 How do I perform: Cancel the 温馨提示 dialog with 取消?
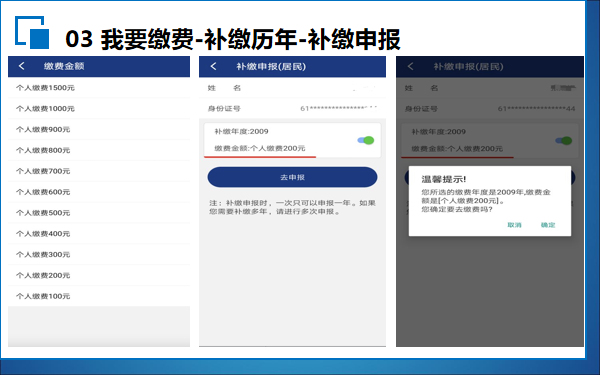[514, 225]
